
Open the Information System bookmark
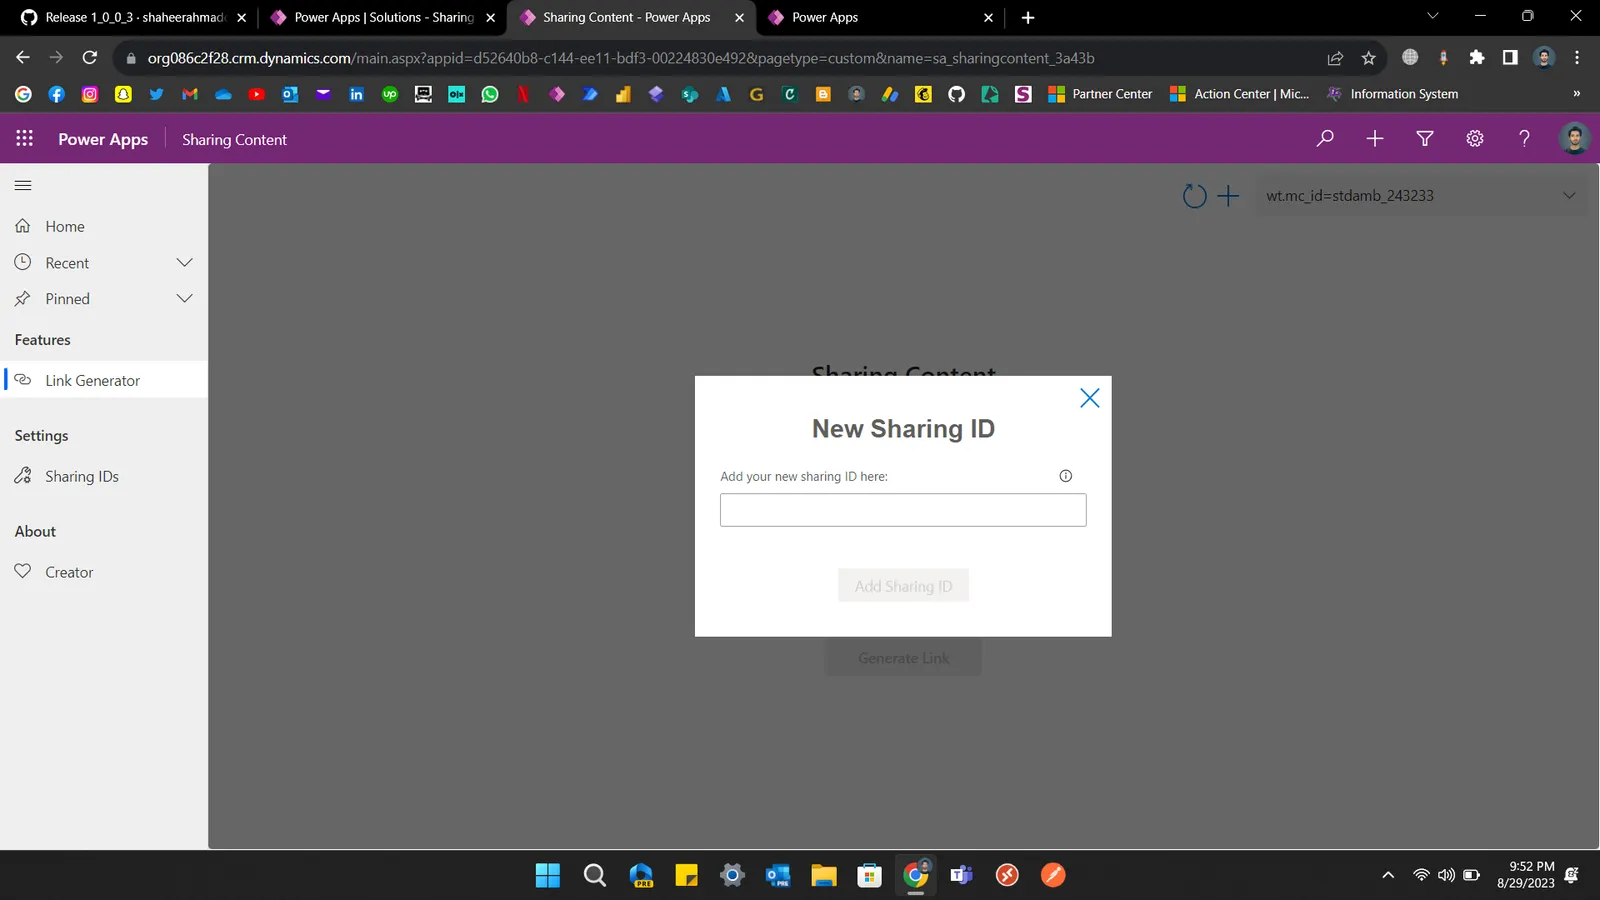coord(1392,94)
